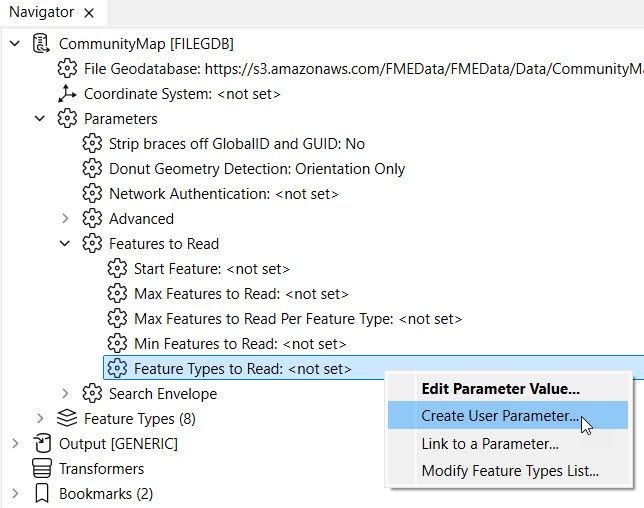This screenshot has width=644, height=508.
Task: Collapse the Parameters tree node
Action: coord(40,119)
